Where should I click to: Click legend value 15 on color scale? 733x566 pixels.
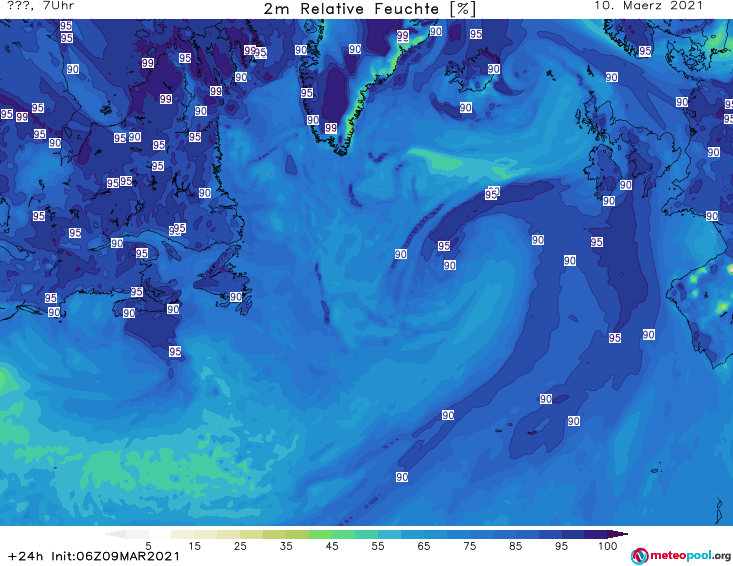[x=194, y=545]
